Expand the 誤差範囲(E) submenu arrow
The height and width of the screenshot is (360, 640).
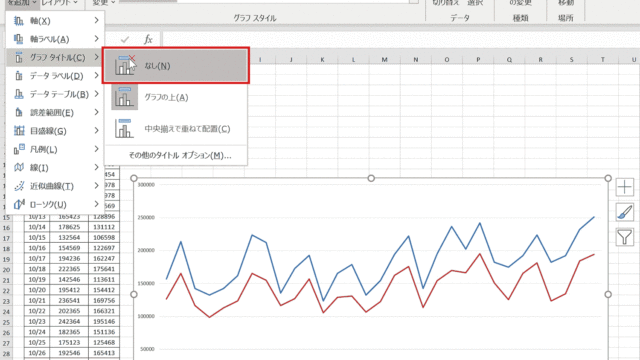96,112
